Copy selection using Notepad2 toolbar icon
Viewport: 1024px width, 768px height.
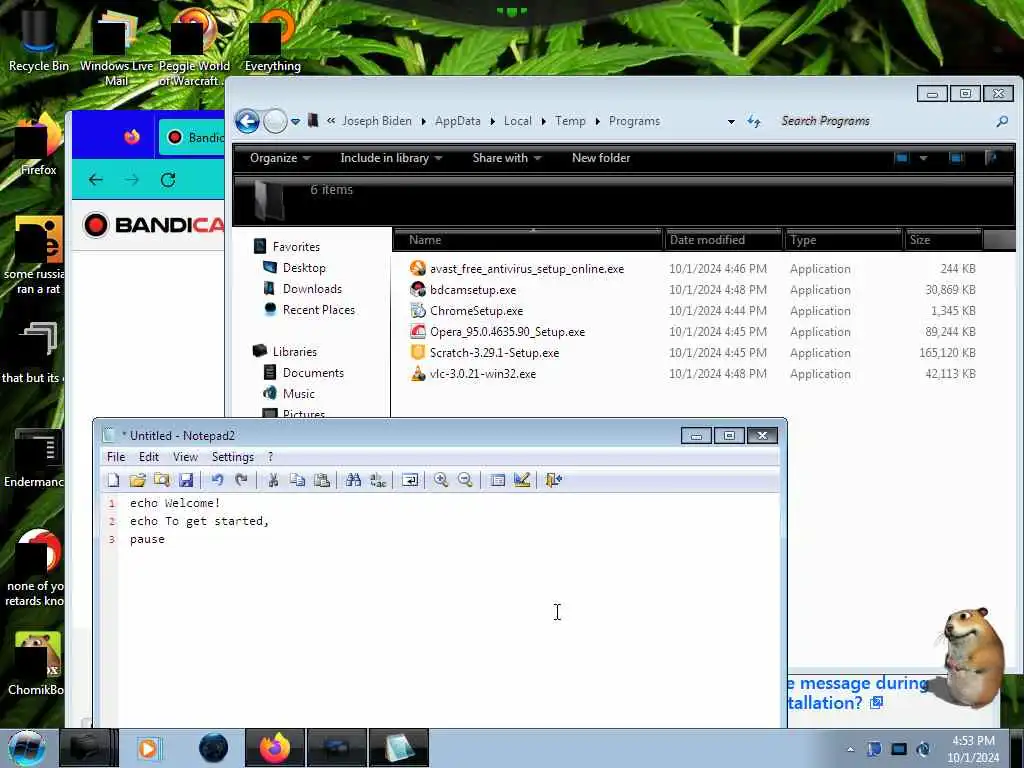pyautogui.click(x=297, y=480)
